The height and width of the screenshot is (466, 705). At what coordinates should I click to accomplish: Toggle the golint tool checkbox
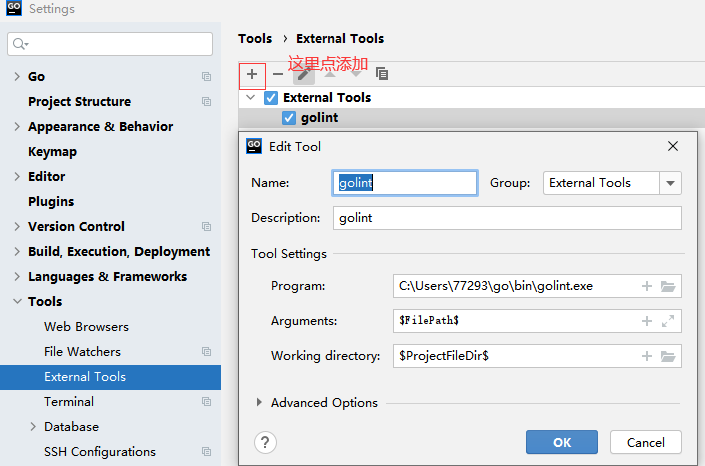pyautogui.click(x=289, y=118)
